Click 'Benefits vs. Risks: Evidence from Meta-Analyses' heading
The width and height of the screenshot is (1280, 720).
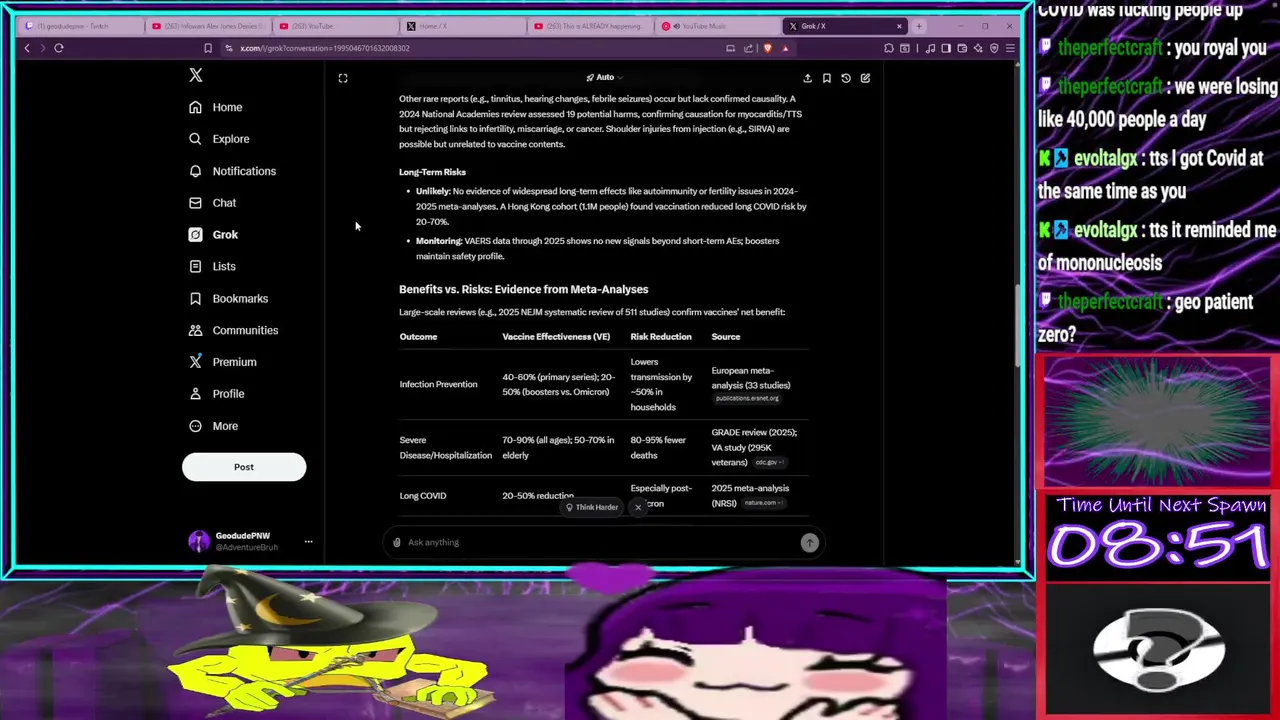523,289
